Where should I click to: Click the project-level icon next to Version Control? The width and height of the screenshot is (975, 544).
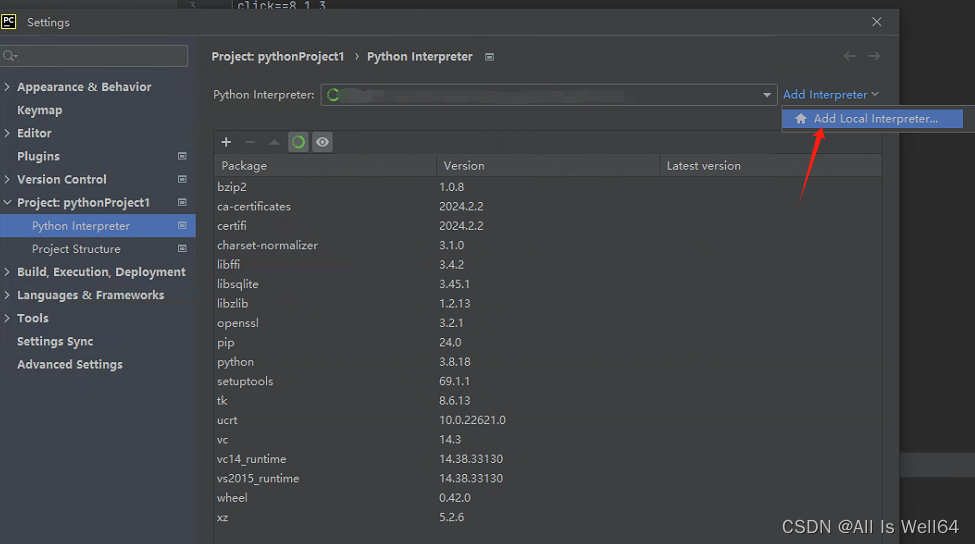coord(182,179)
